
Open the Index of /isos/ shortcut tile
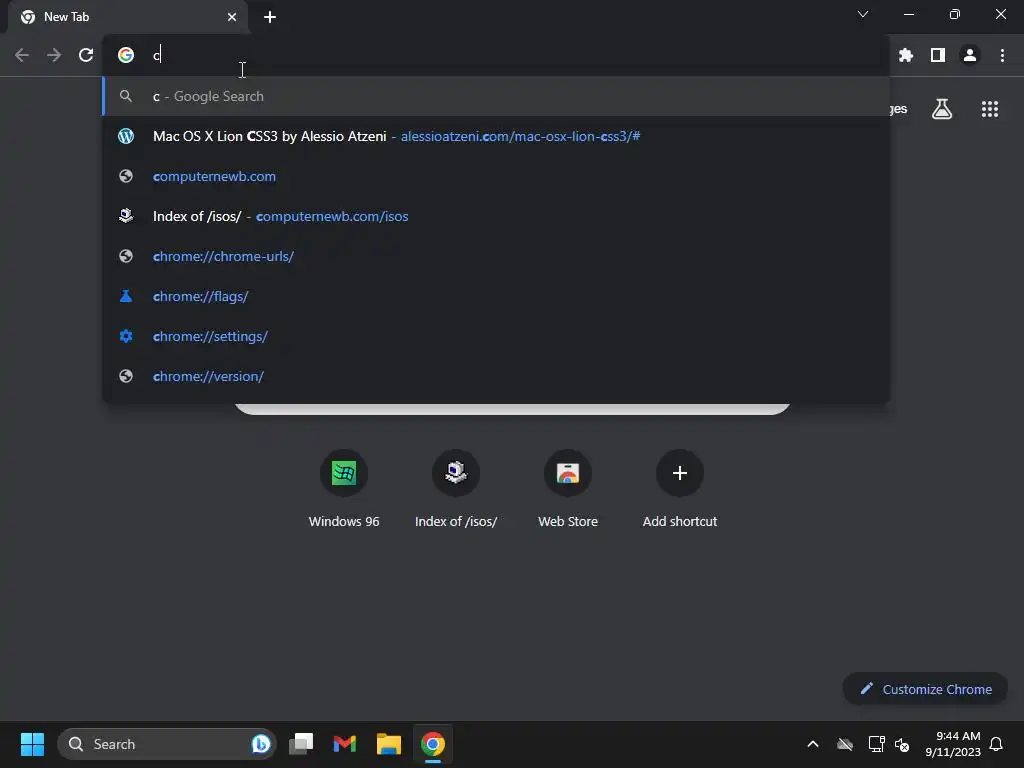click(456, 488)
